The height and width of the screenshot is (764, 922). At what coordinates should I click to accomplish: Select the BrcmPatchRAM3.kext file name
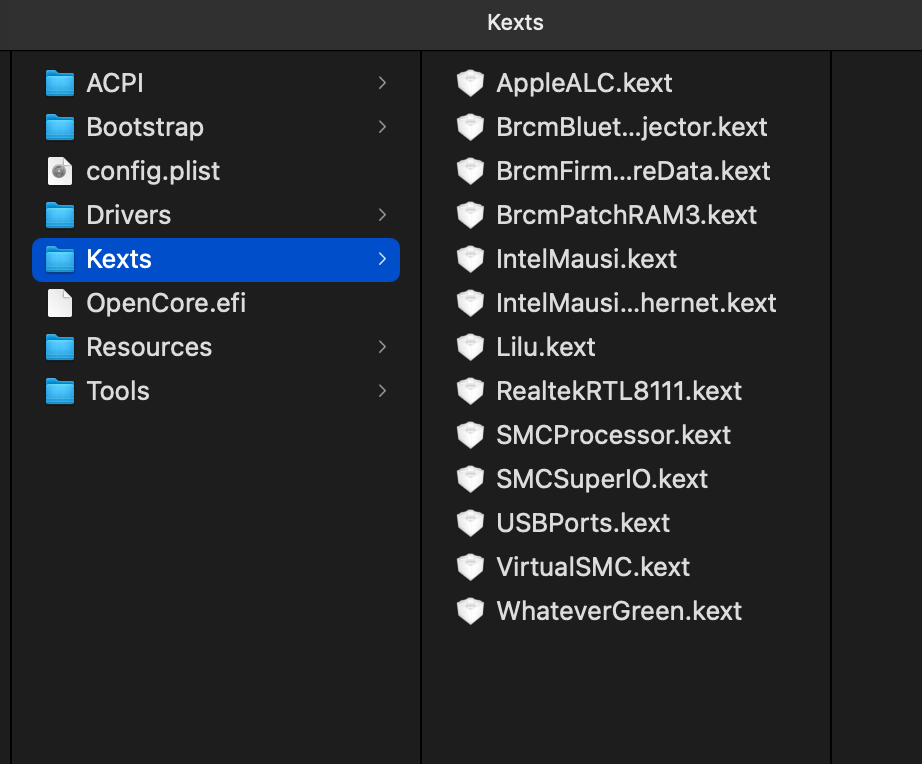[x=626, y=215]
